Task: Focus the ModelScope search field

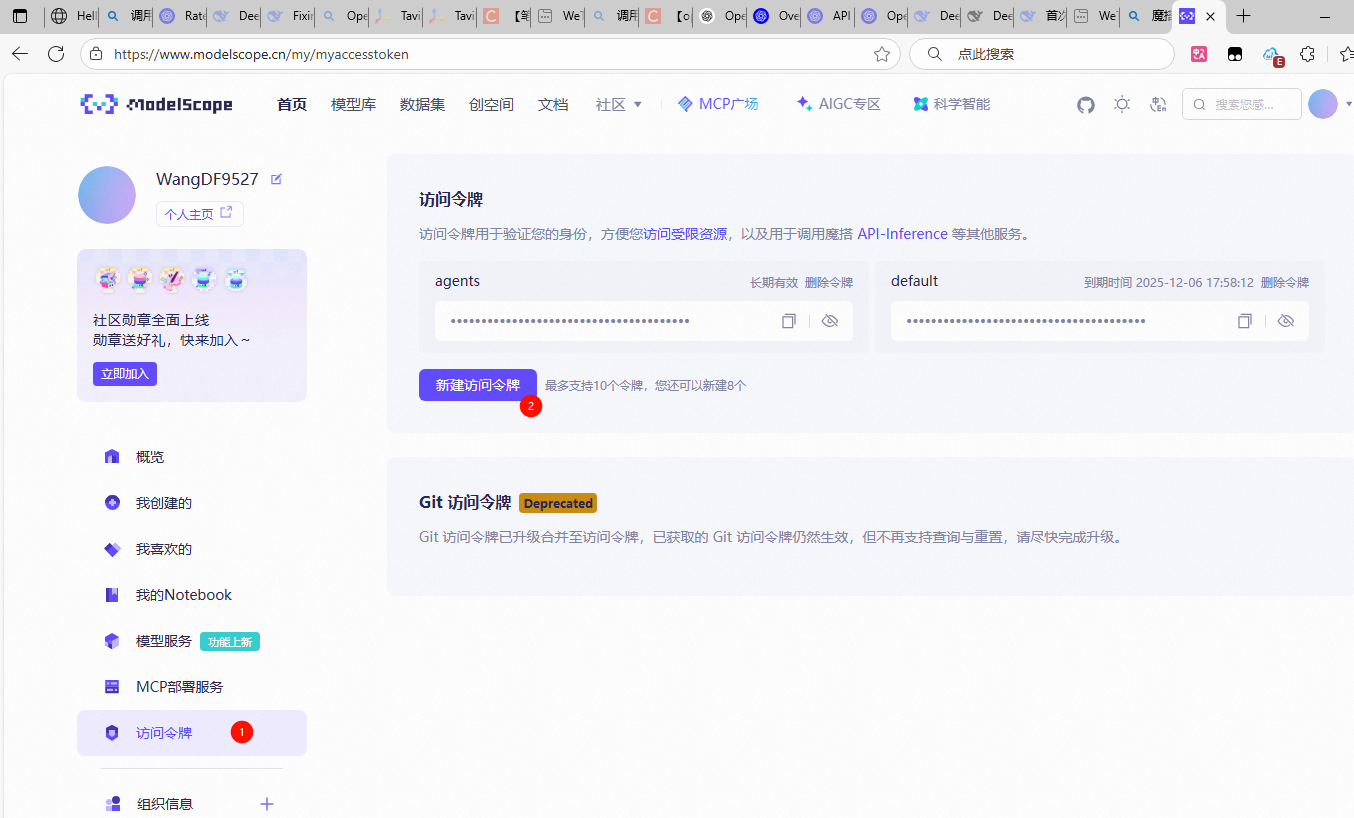Action: [x=1243, y=104]
